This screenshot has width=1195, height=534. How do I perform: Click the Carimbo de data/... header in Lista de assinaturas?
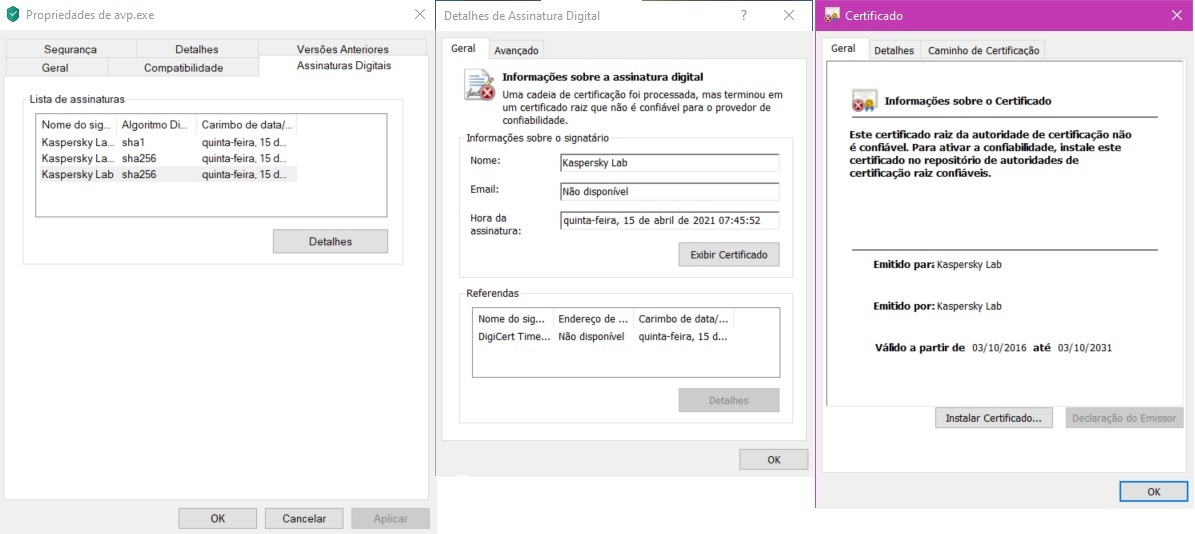tap(246, 124)
